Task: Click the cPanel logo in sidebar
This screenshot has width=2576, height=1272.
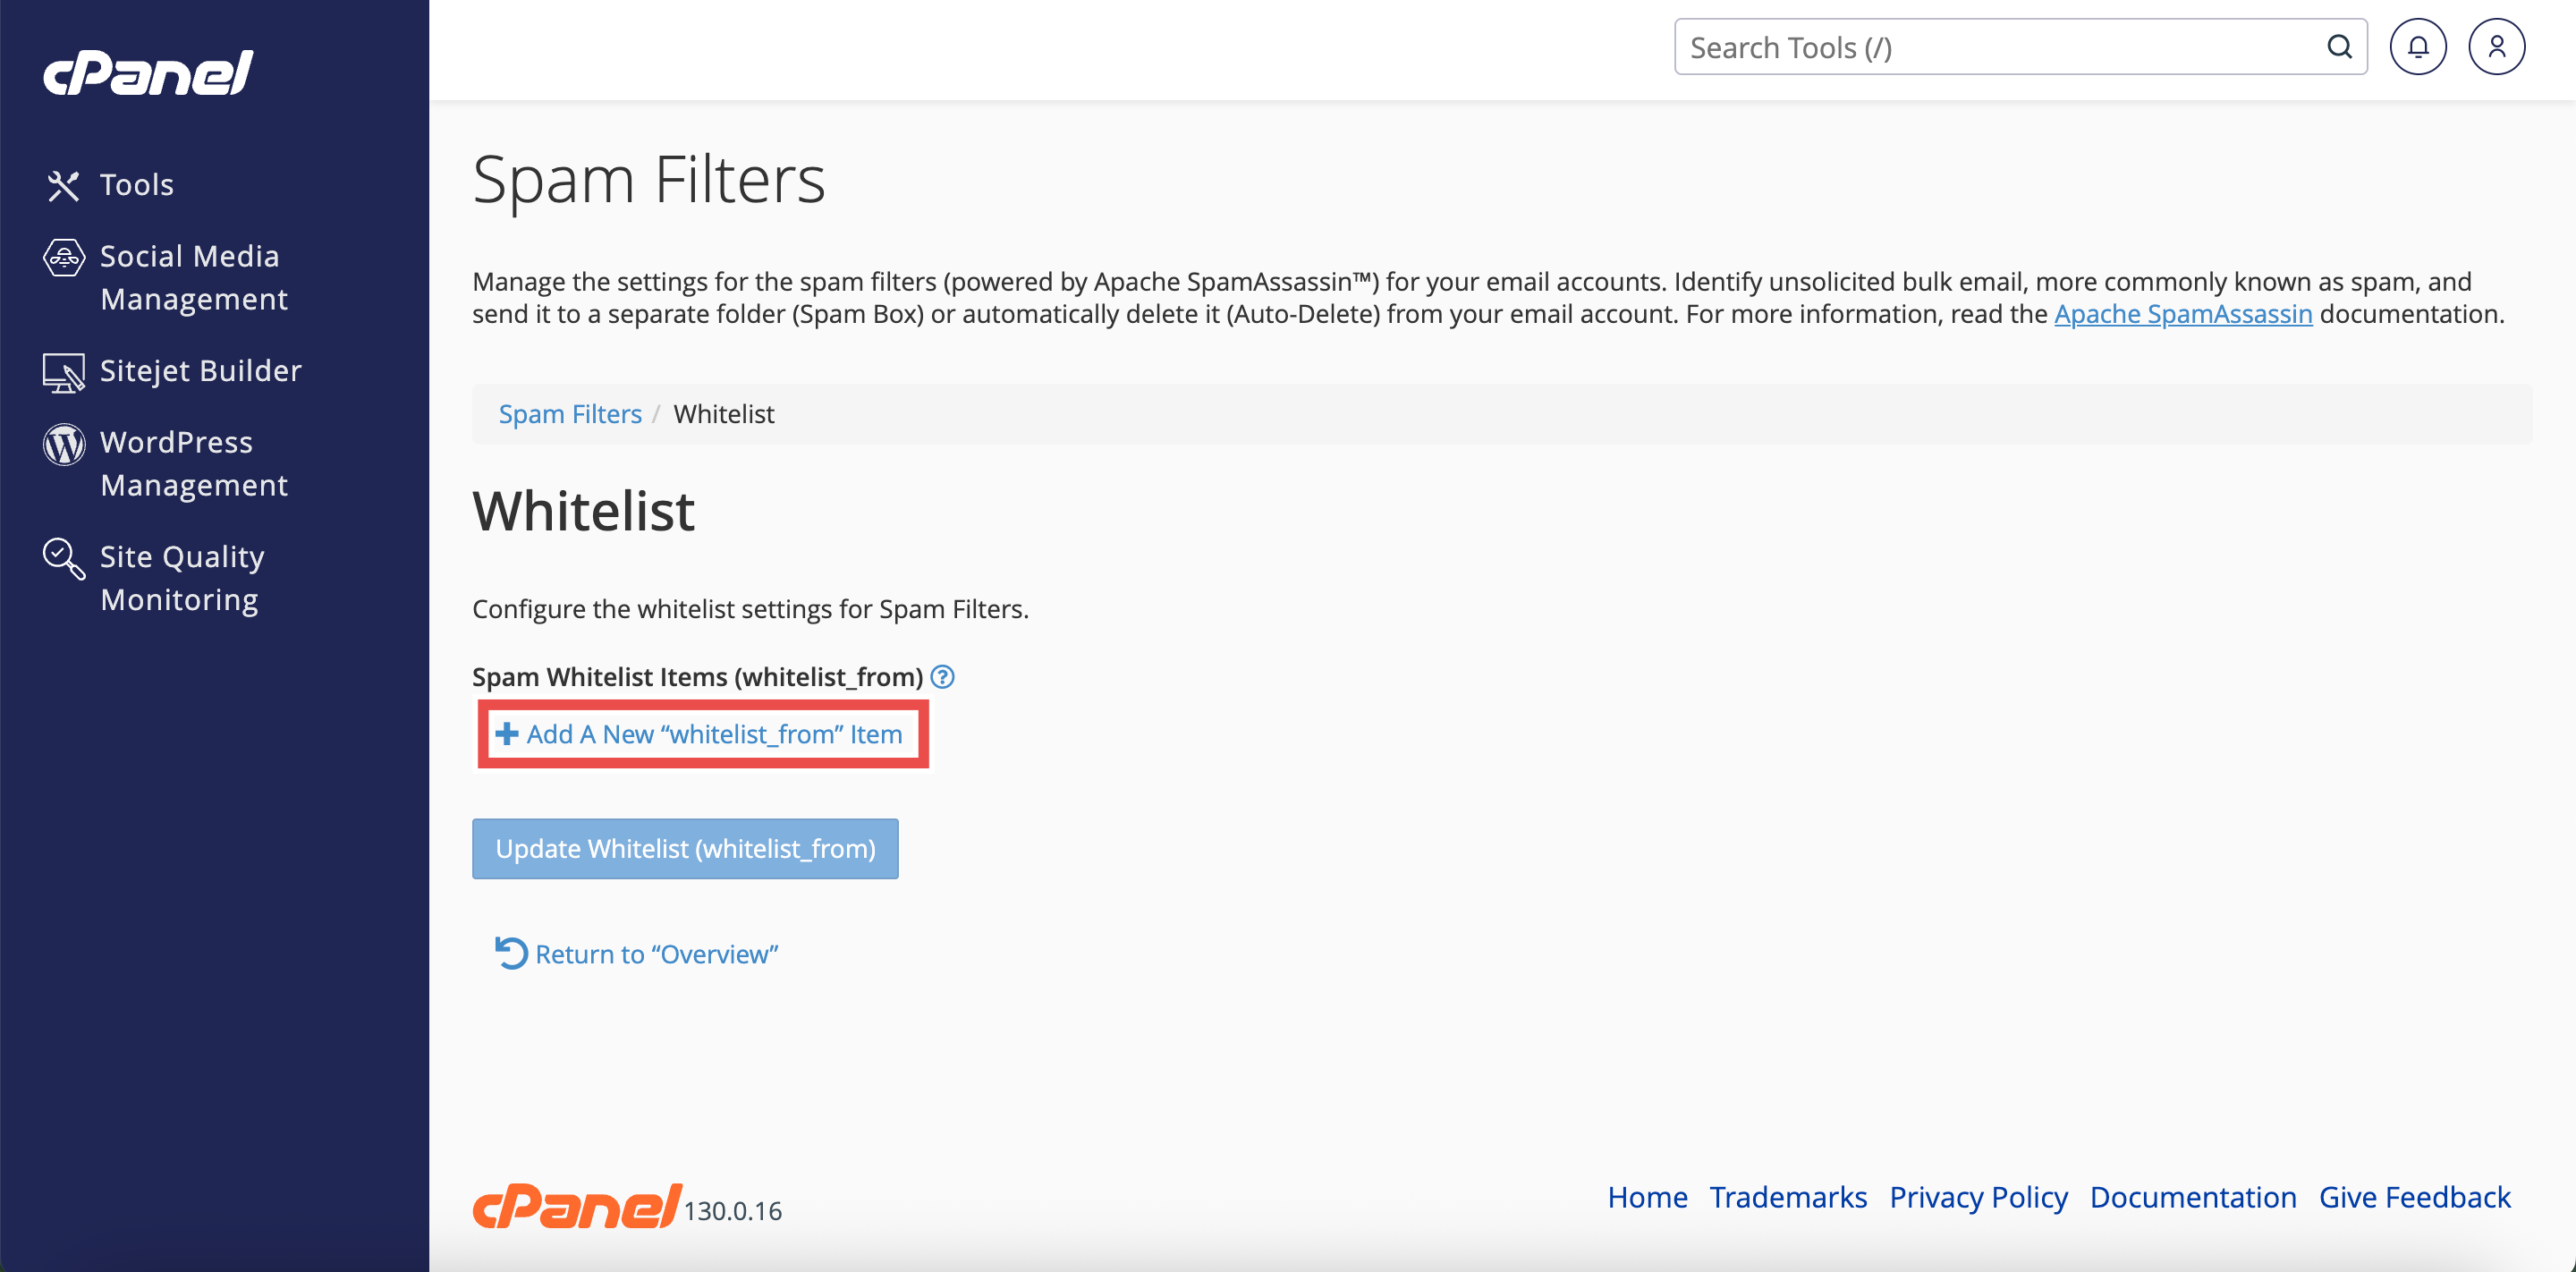Action: click(x=148, y=73)
